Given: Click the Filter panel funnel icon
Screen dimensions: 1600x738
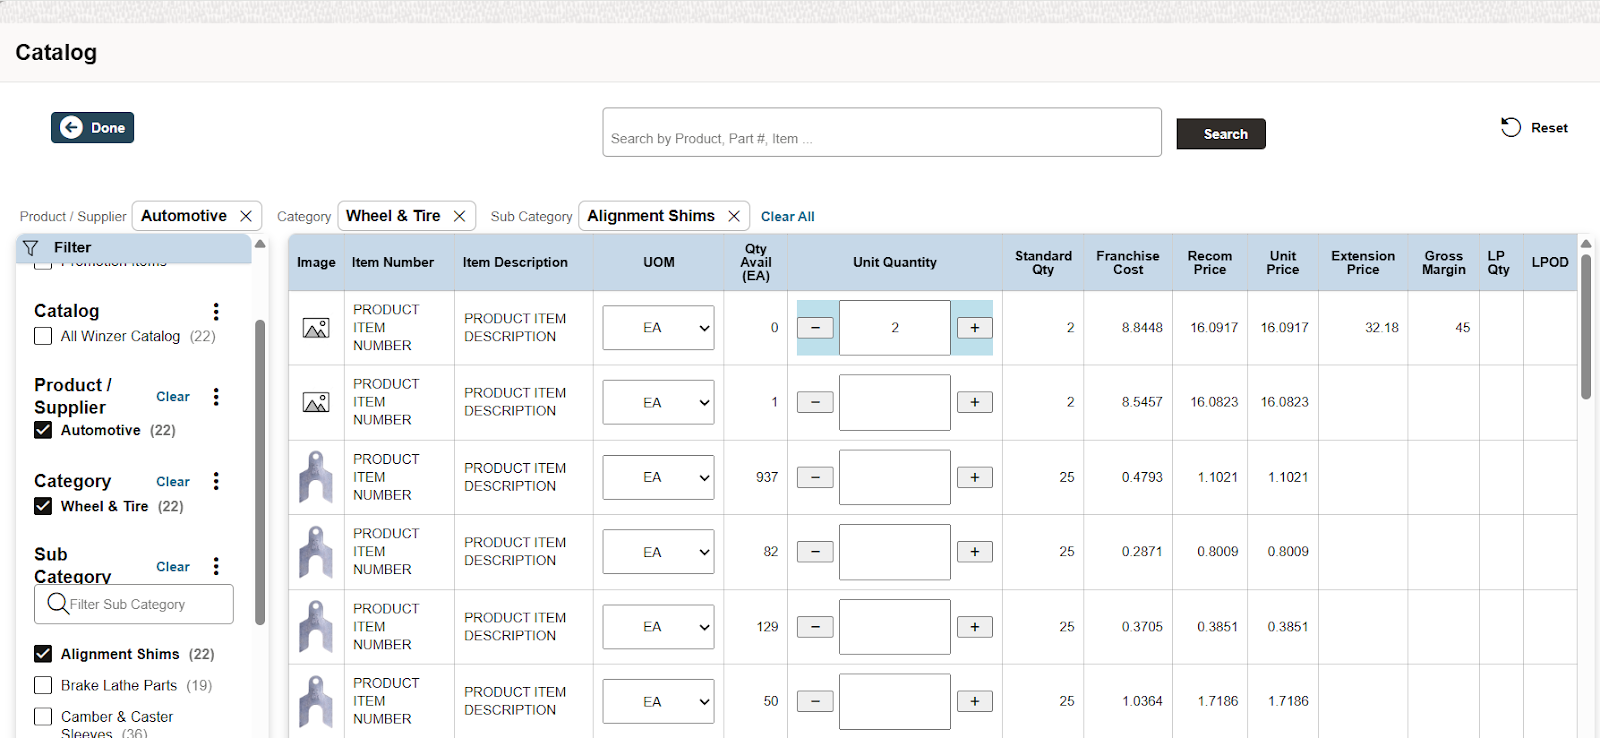Looking at the screenshot, I should coord(31,248).
